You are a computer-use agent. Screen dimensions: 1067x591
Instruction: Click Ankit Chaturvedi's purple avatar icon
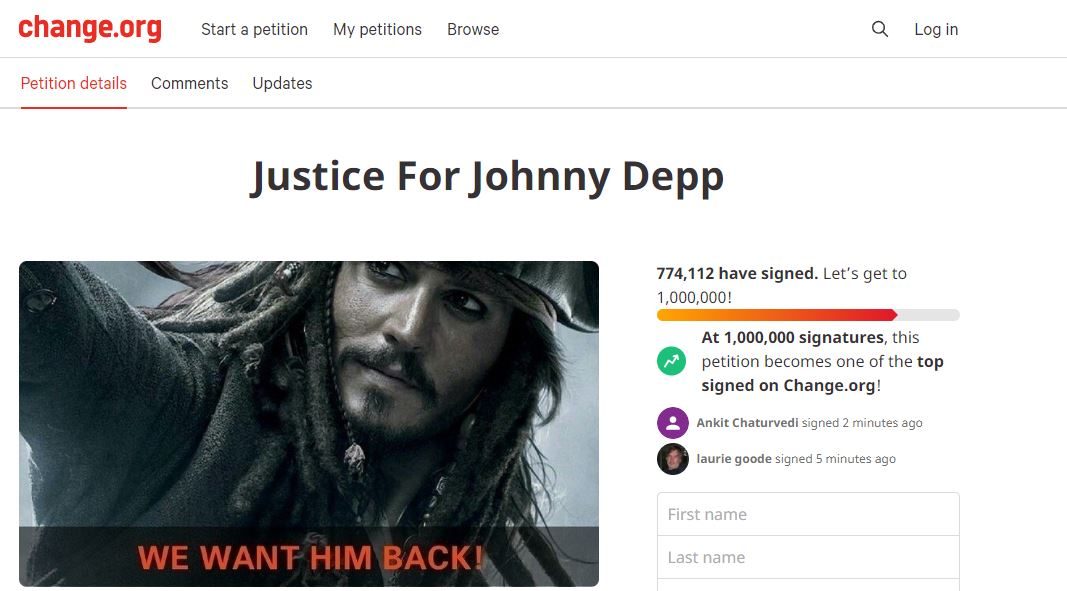click(672, 423)
